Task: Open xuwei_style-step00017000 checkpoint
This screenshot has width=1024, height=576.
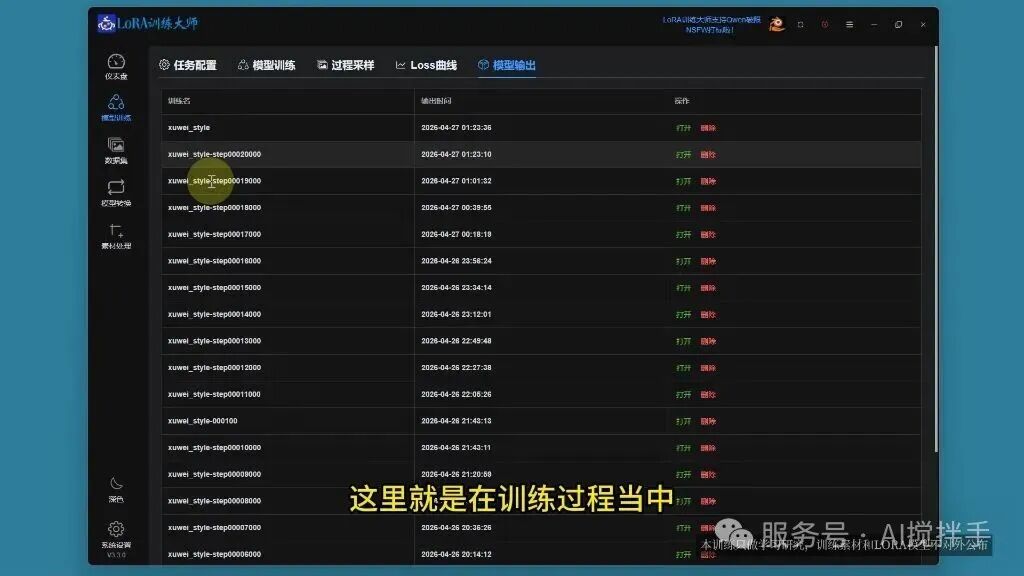Action: click(x=683, y=234)
